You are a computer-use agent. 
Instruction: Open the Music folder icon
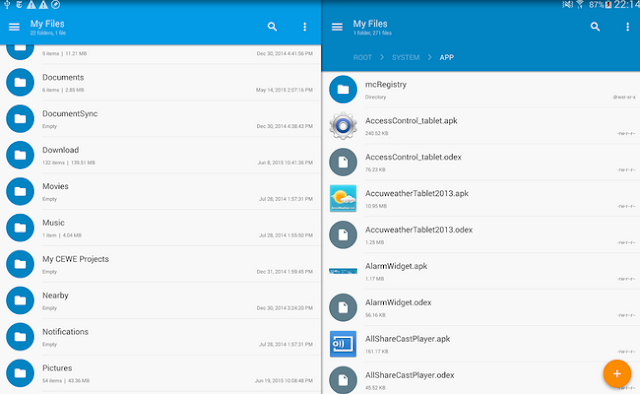20,228
